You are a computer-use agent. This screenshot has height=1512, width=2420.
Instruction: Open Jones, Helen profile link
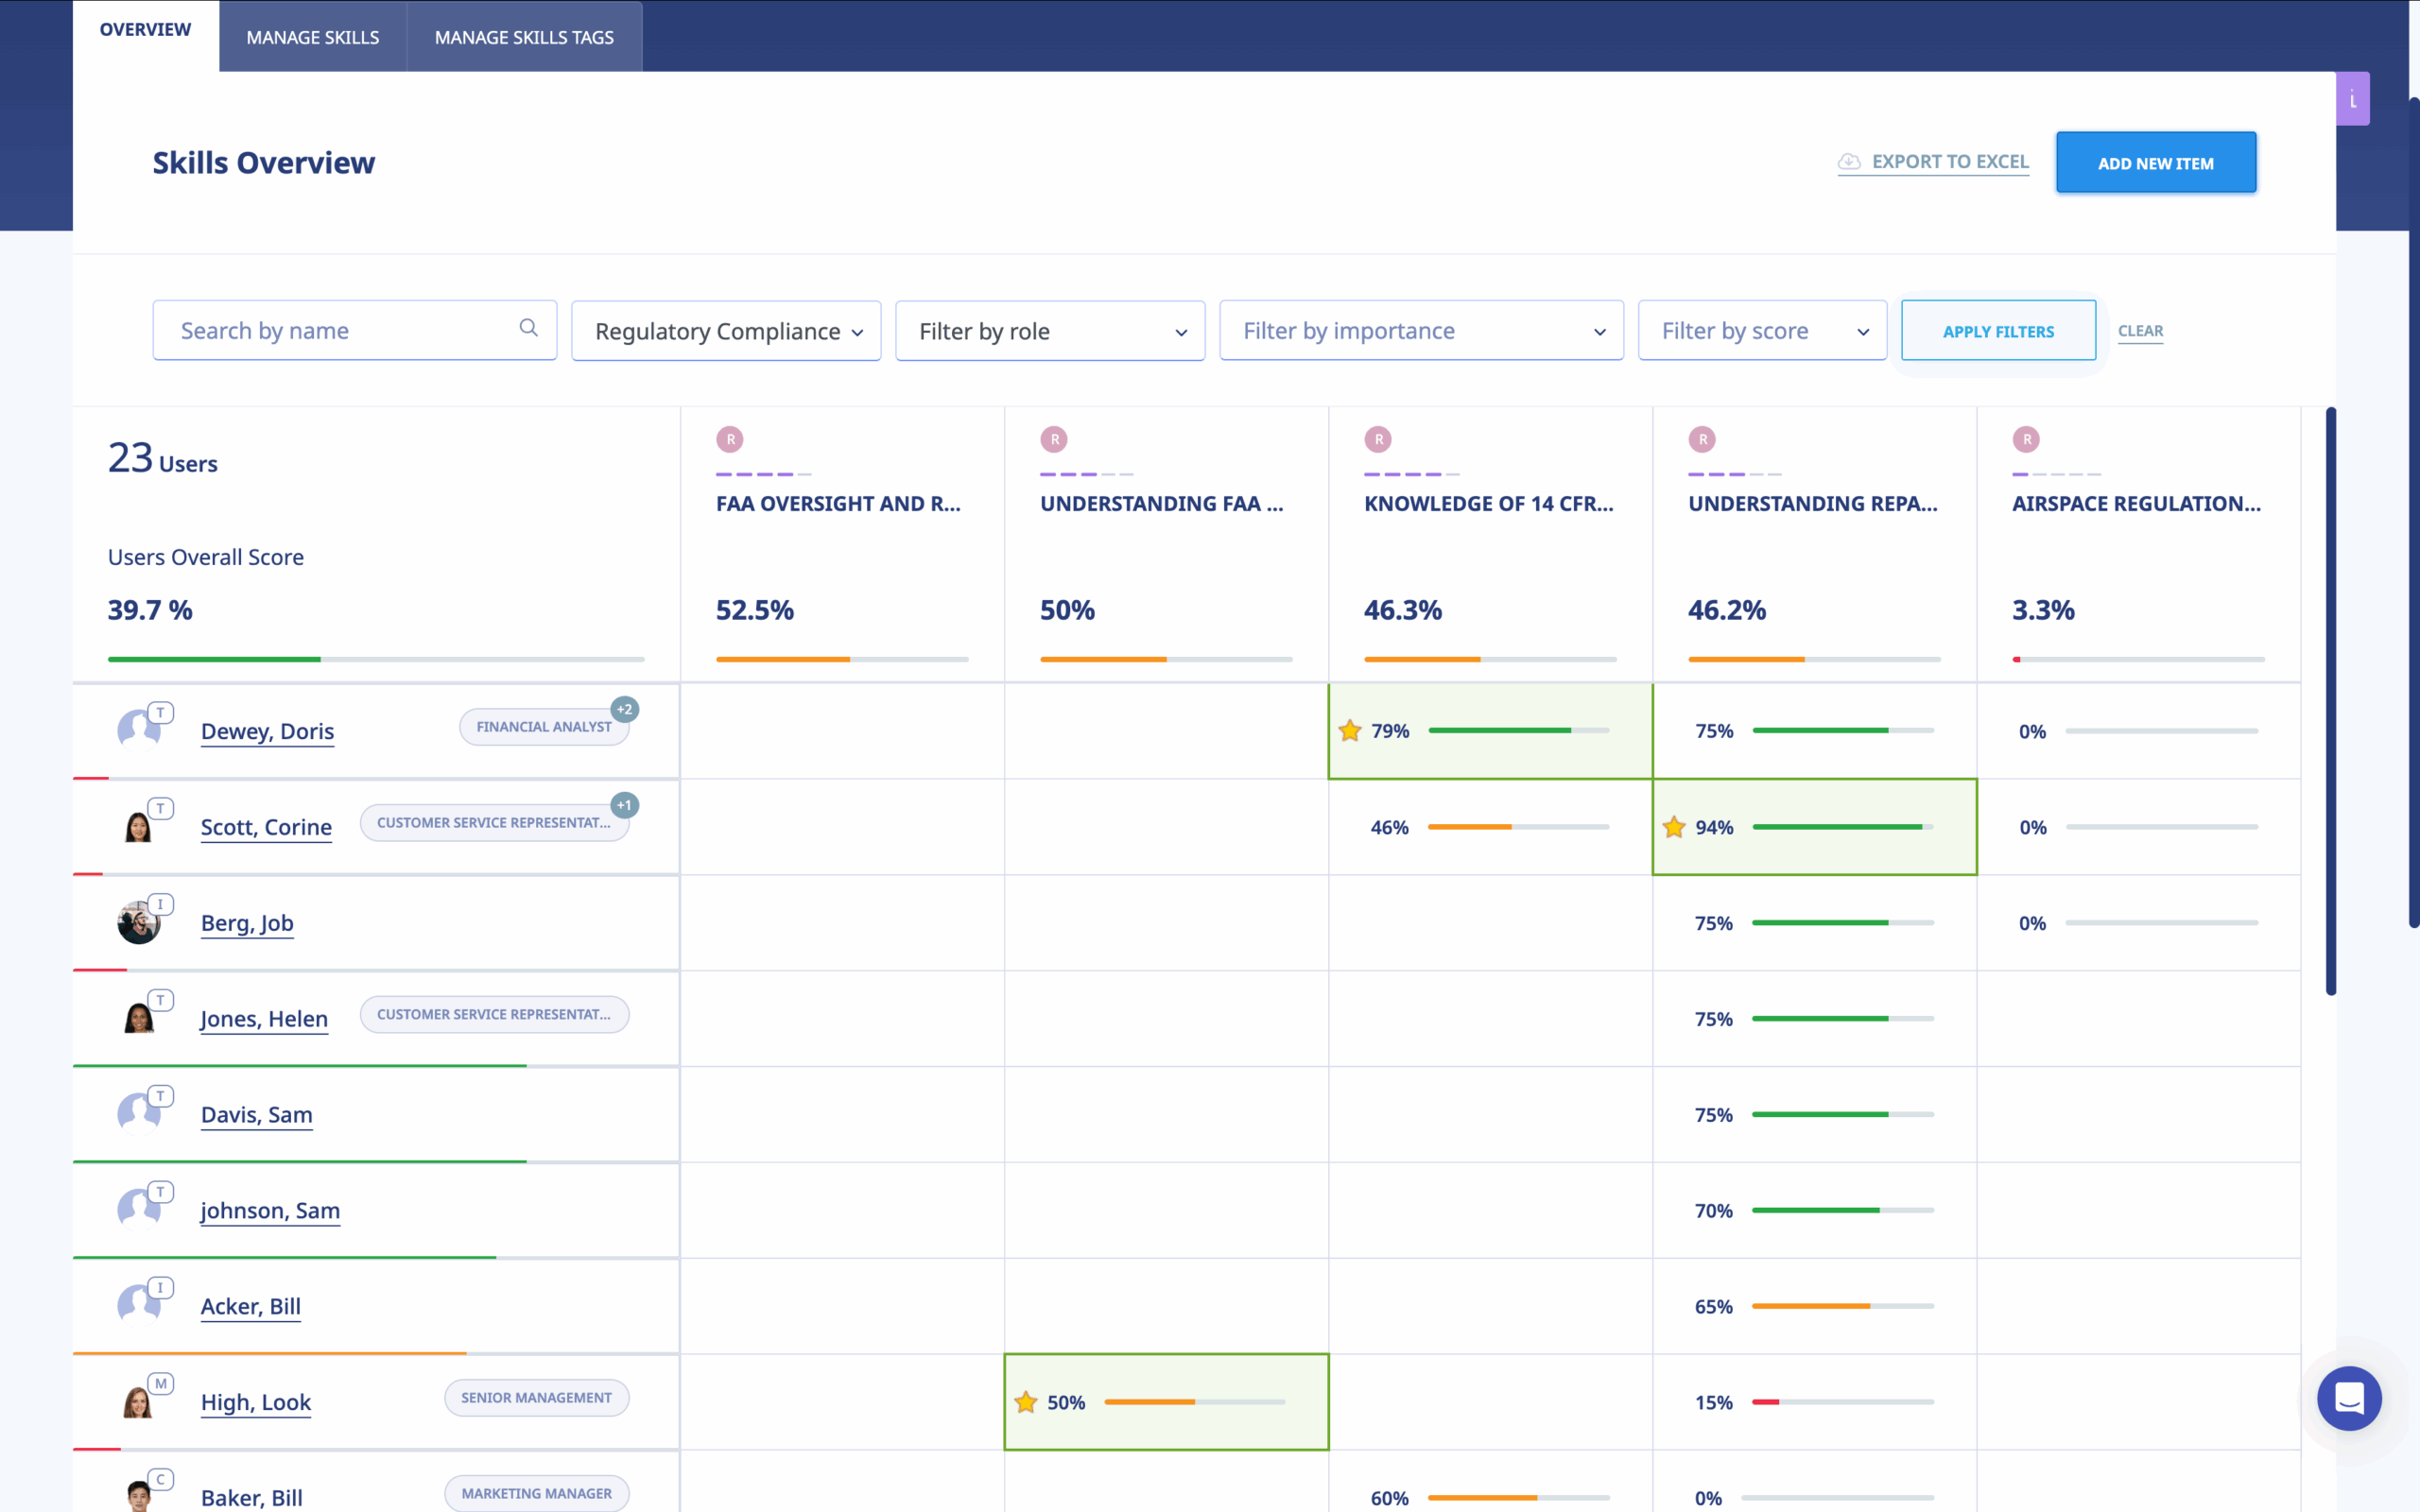pos(264,1019)
